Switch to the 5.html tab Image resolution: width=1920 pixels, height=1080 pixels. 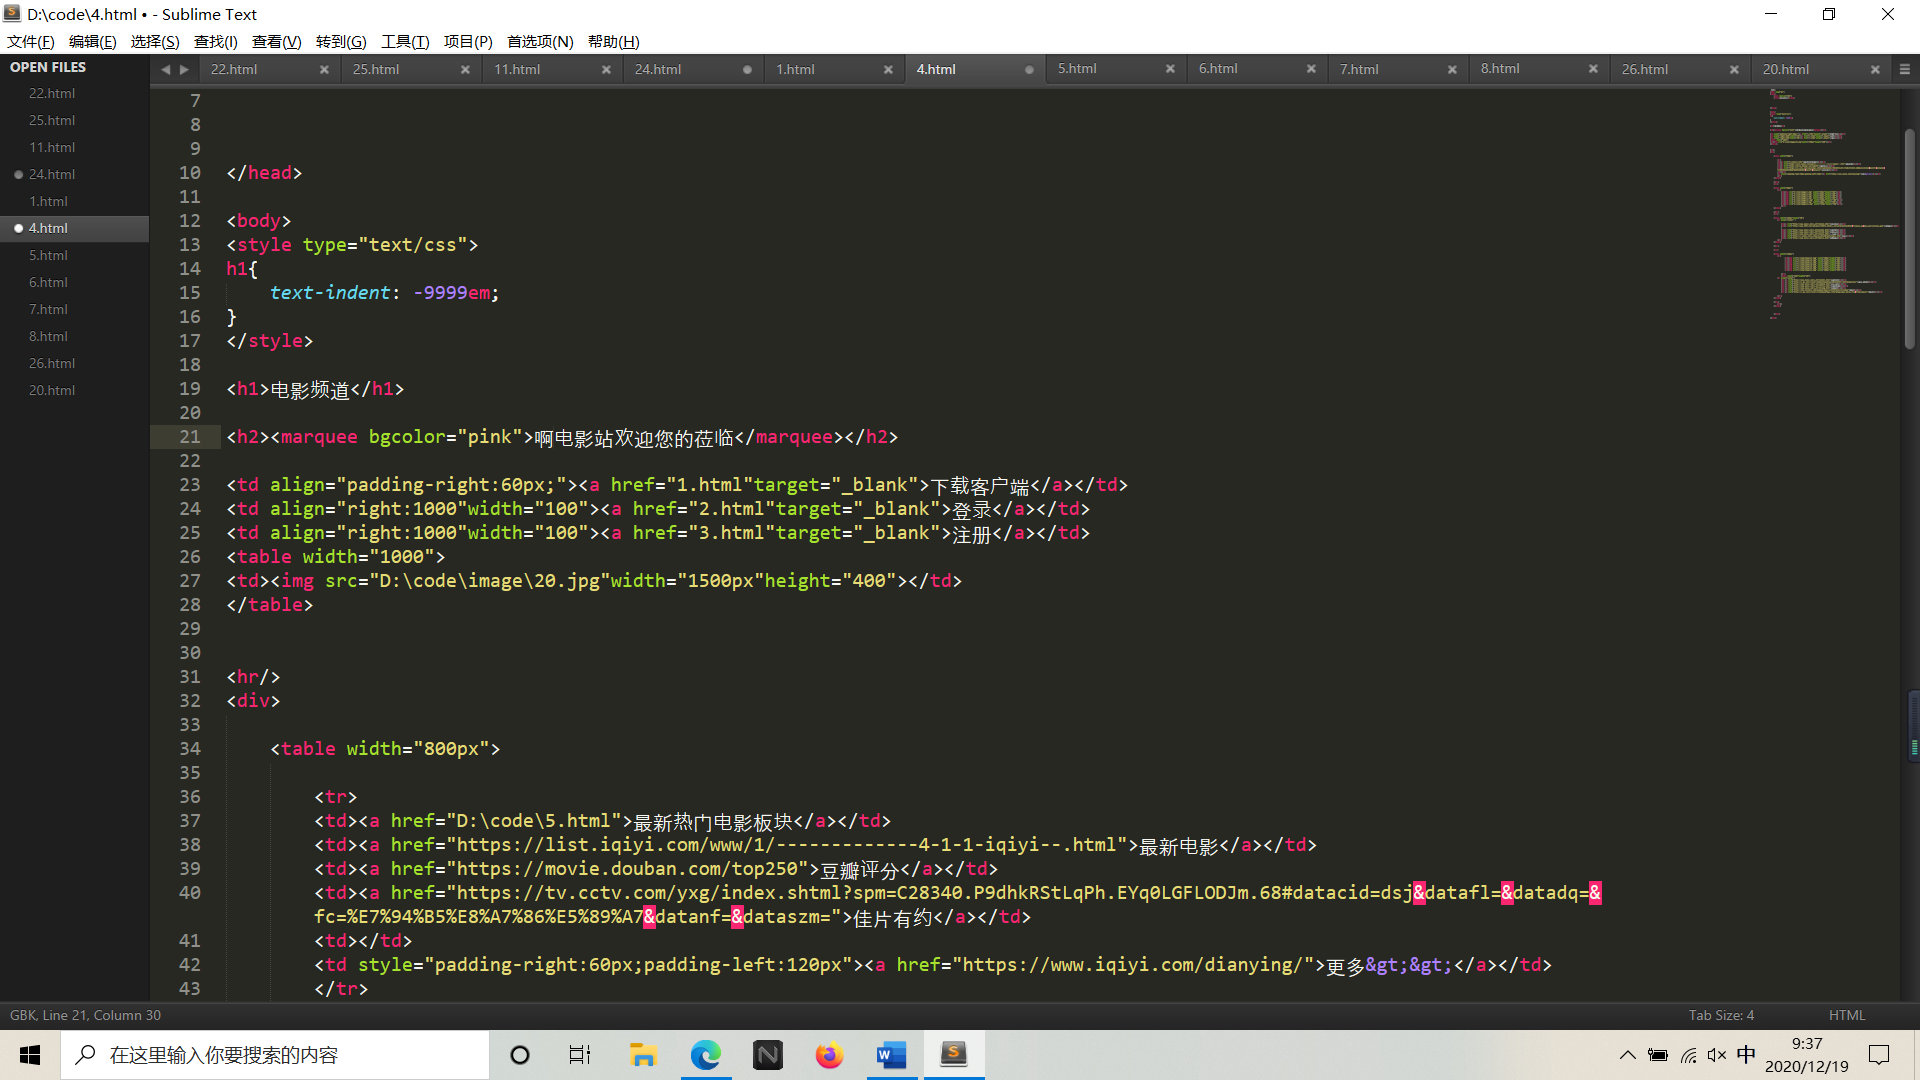click(1076, 68)
